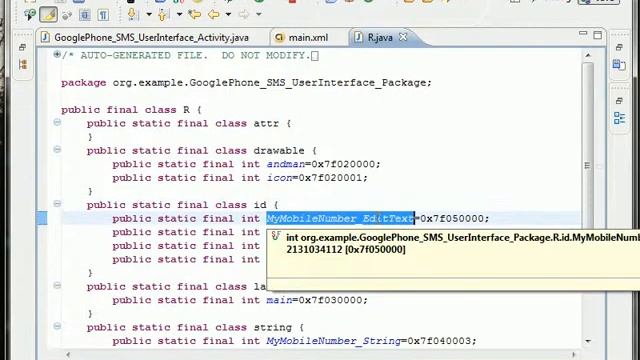Click the field icon in hover tooltip

pyautogui.click(x=276, y=236)
